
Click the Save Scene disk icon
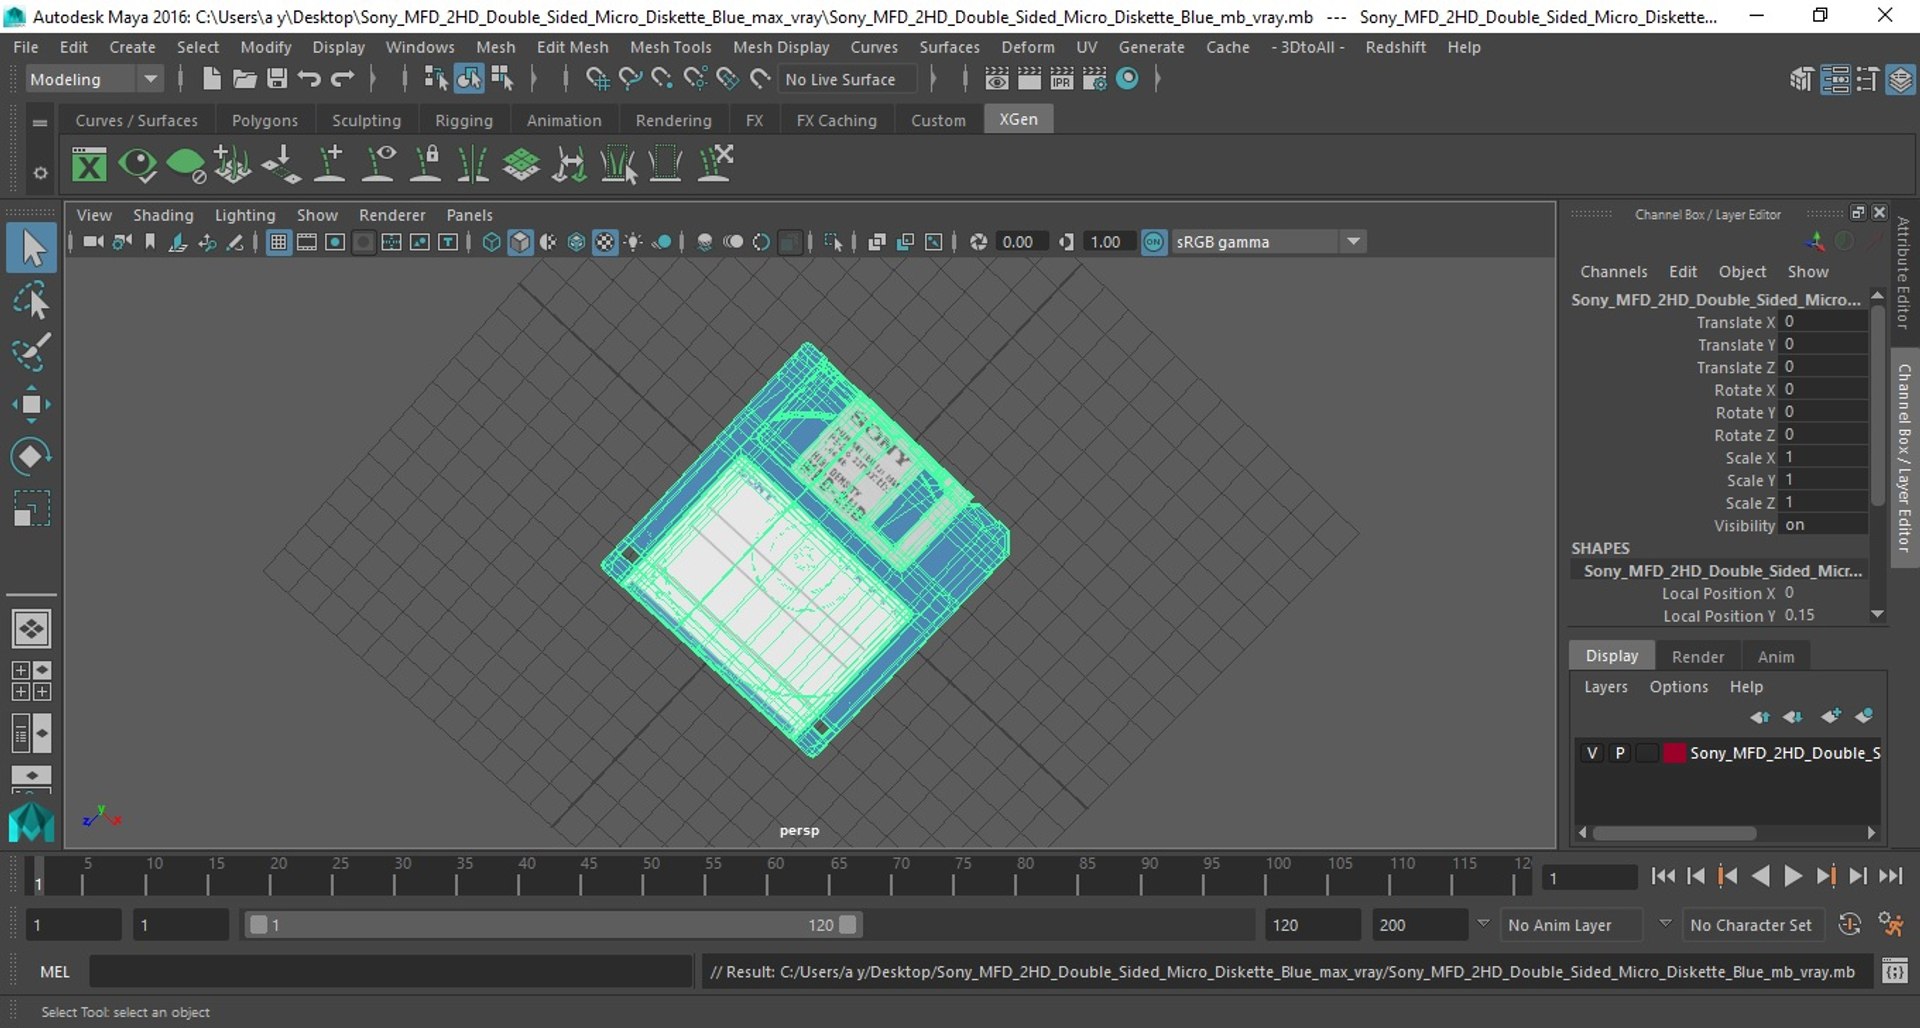tap(277, 79)
